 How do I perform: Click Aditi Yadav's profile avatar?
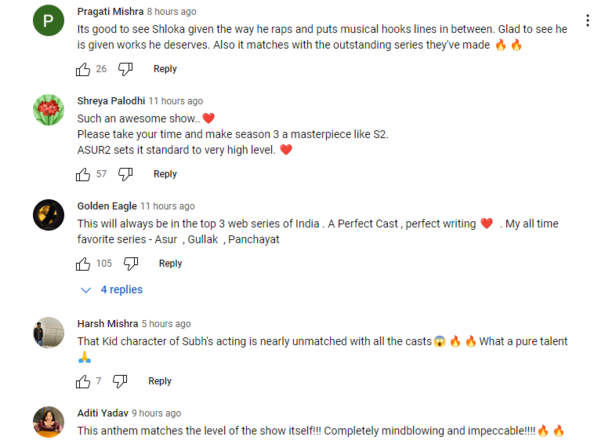pos(49,422)
